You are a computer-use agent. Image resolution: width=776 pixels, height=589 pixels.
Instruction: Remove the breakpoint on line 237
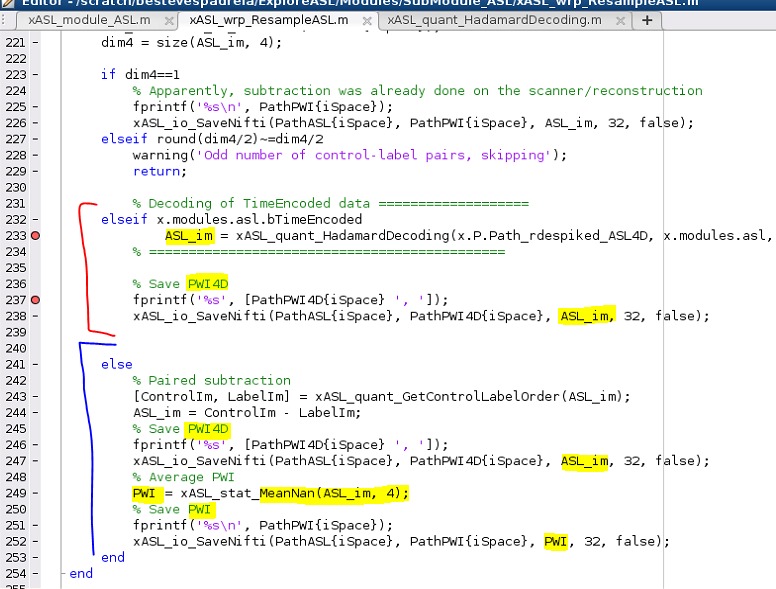35,300
